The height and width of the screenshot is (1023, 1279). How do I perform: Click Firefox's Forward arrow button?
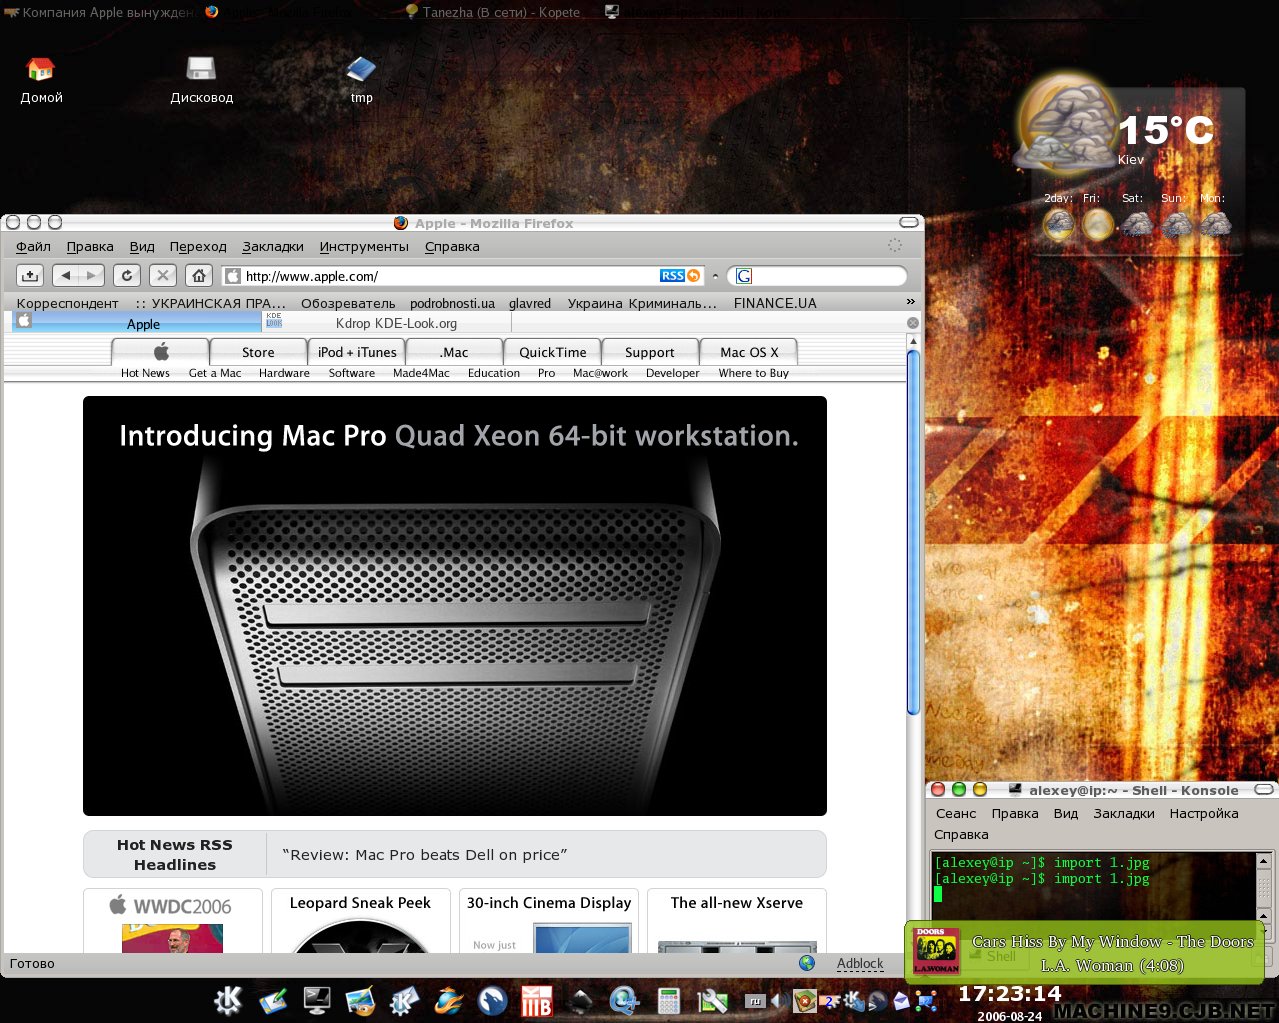[91, 275]
